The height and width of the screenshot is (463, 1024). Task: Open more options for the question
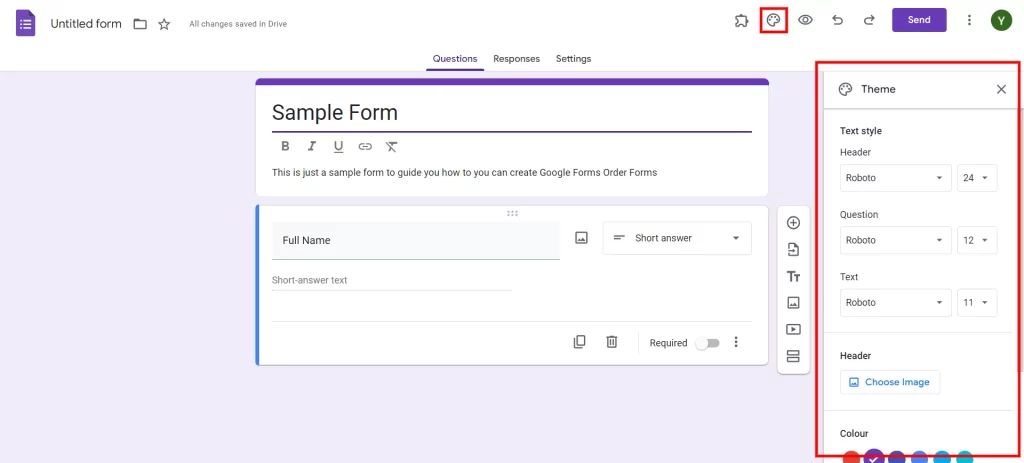pos(736,342)
